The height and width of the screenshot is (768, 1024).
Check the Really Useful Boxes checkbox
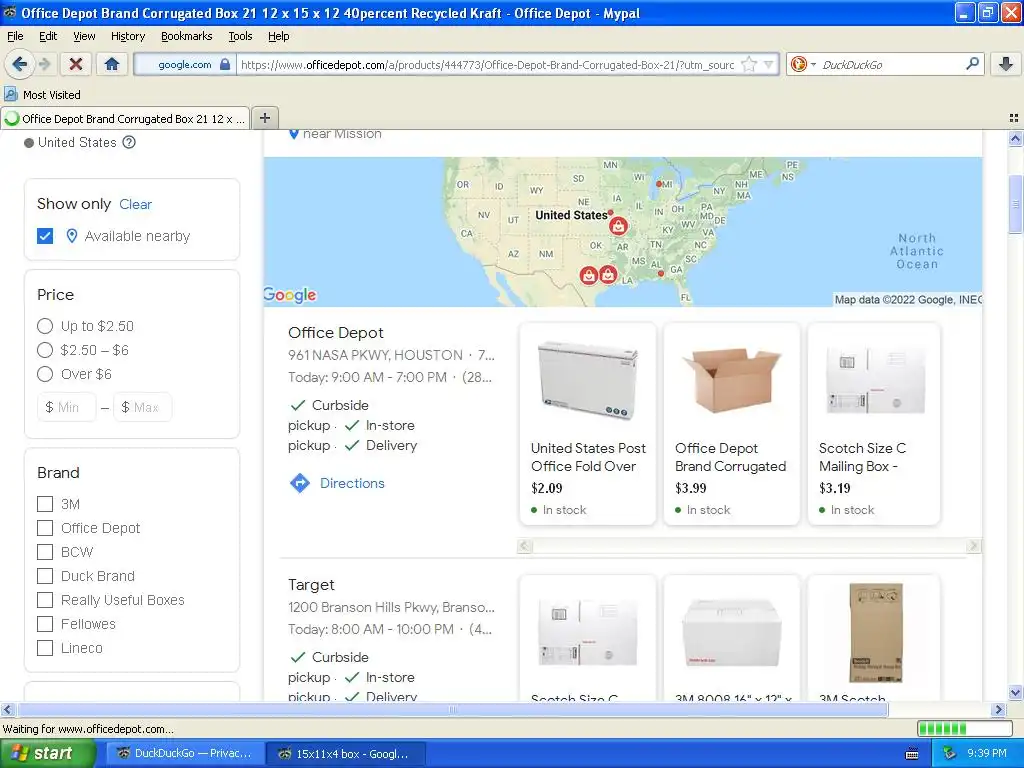click(x=45, y=600)
